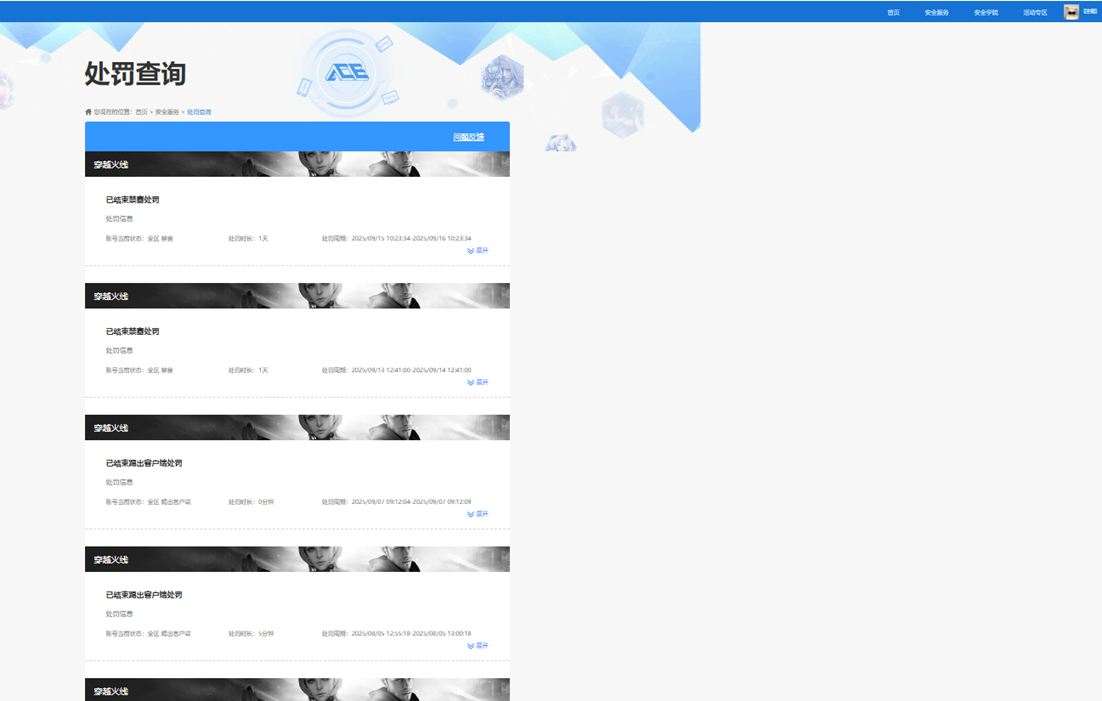The image size is (1102, 701).
Task: Click 穿越火线 banner above the 10:23:34 record
Action: (297, 164)
